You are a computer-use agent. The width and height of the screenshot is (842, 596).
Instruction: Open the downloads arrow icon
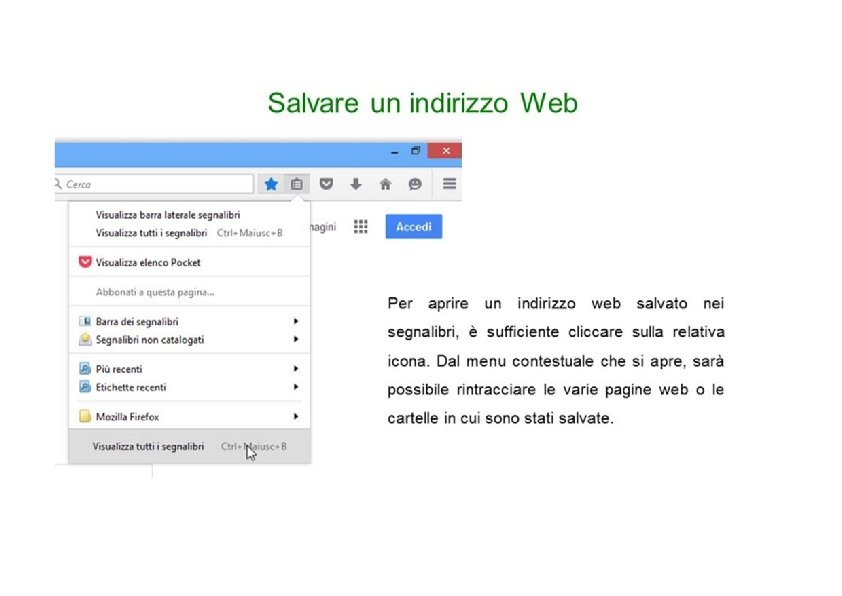click(355, 184)
